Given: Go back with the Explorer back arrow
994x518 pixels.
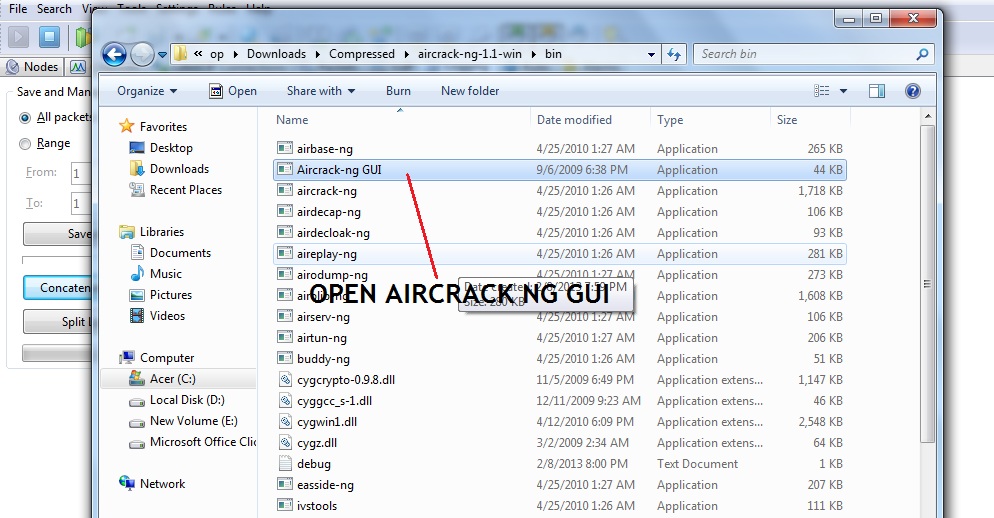Looking at the screenshot, I should tap(115, 55).
